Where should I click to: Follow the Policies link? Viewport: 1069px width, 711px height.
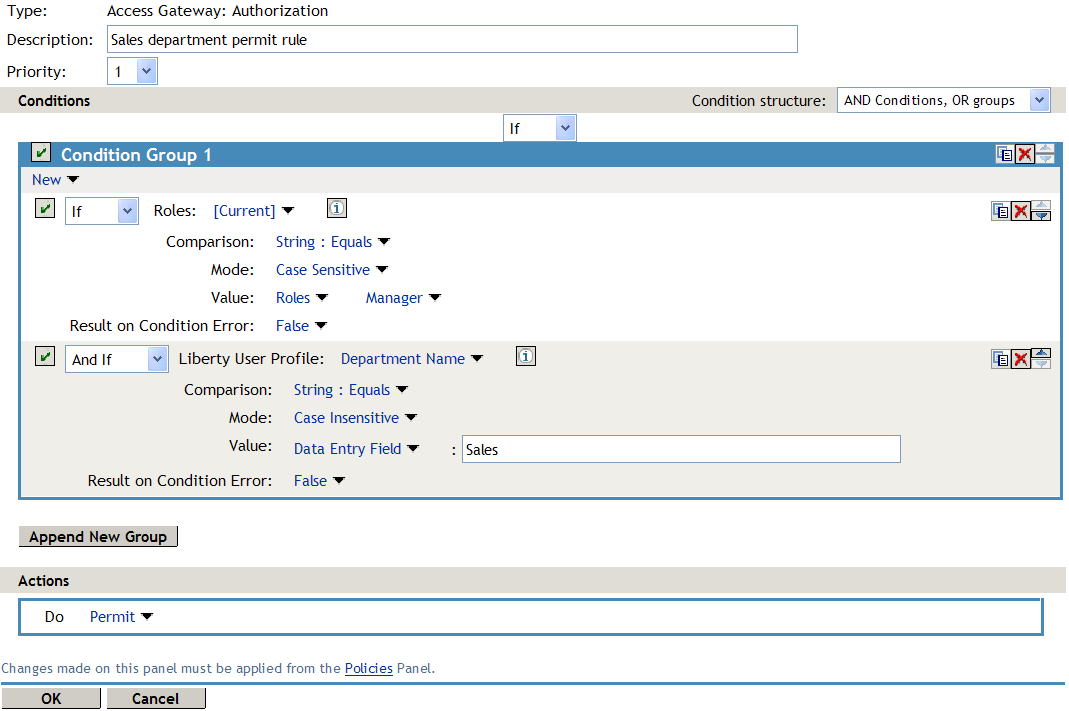[369, 668]
